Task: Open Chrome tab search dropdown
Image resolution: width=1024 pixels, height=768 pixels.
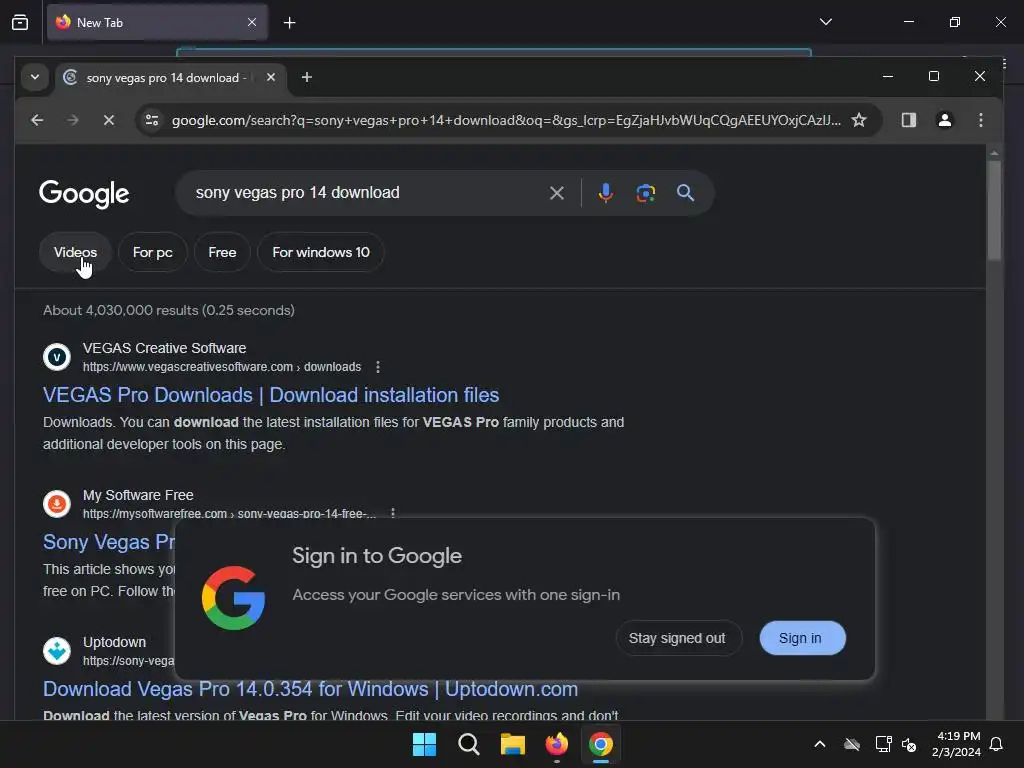Action: click(x=35, y=77)
